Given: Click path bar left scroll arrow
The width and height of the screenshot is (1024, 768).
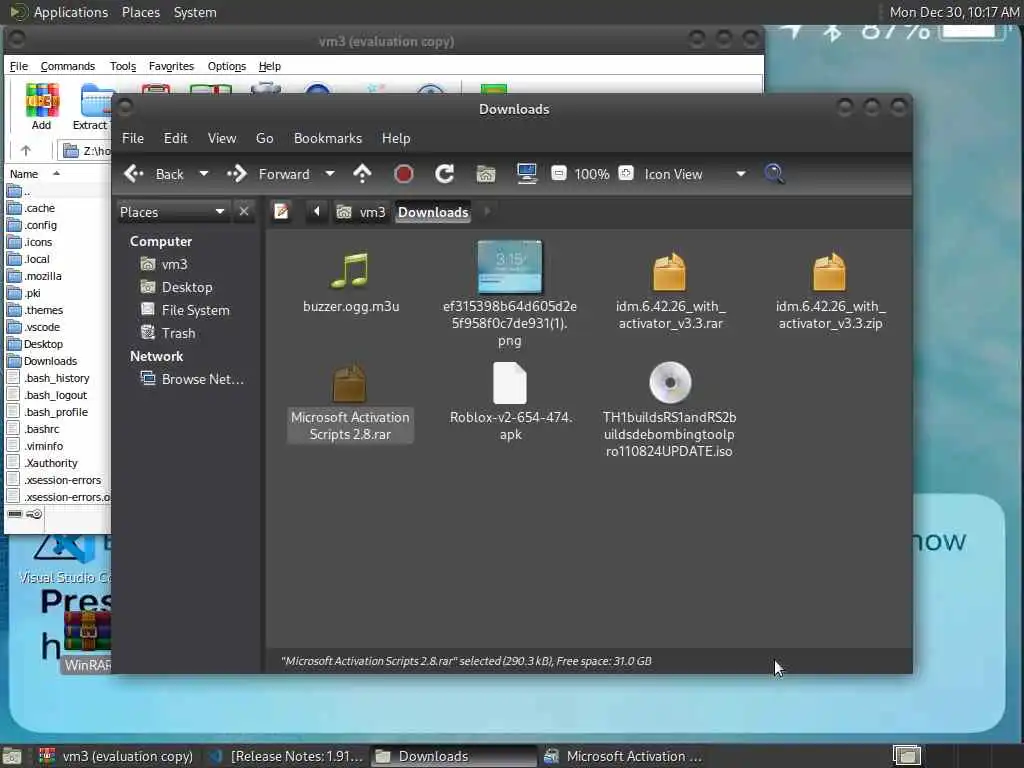Looking at the screenshot, I should click(317, 211).
